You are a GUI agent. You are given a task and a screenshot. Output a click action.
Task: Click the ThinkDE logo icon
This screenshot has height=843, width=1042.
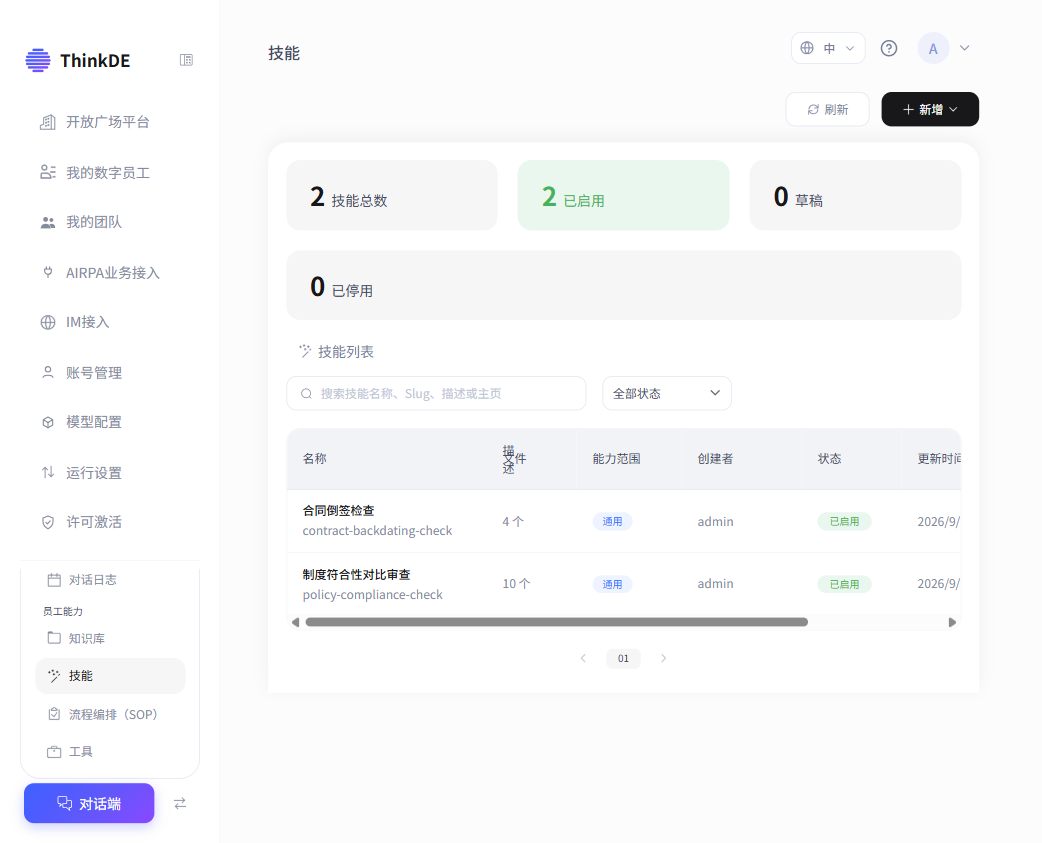coord(38,60)
